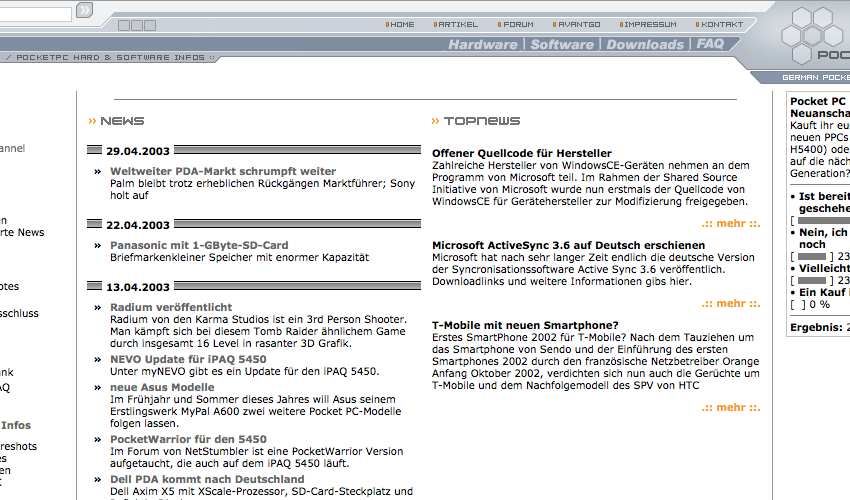Click mehr link under ActiveSync 3.6 article
This screenshot has width=850, height=500.
tap(731, 304)
